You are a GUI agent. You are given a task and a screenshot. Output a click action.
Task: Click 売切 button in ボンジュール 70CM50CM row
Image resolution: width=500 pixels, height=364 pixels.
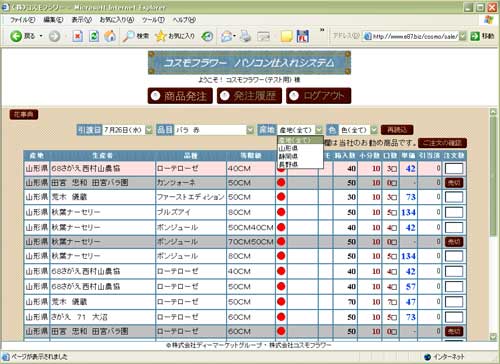[454, 242]
